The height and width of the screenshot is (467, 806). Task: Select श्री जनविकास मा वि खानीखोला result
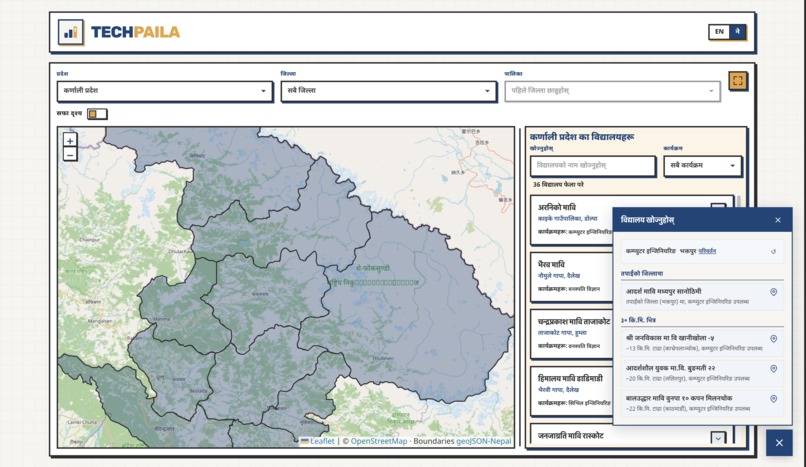(x=702, y=343)
